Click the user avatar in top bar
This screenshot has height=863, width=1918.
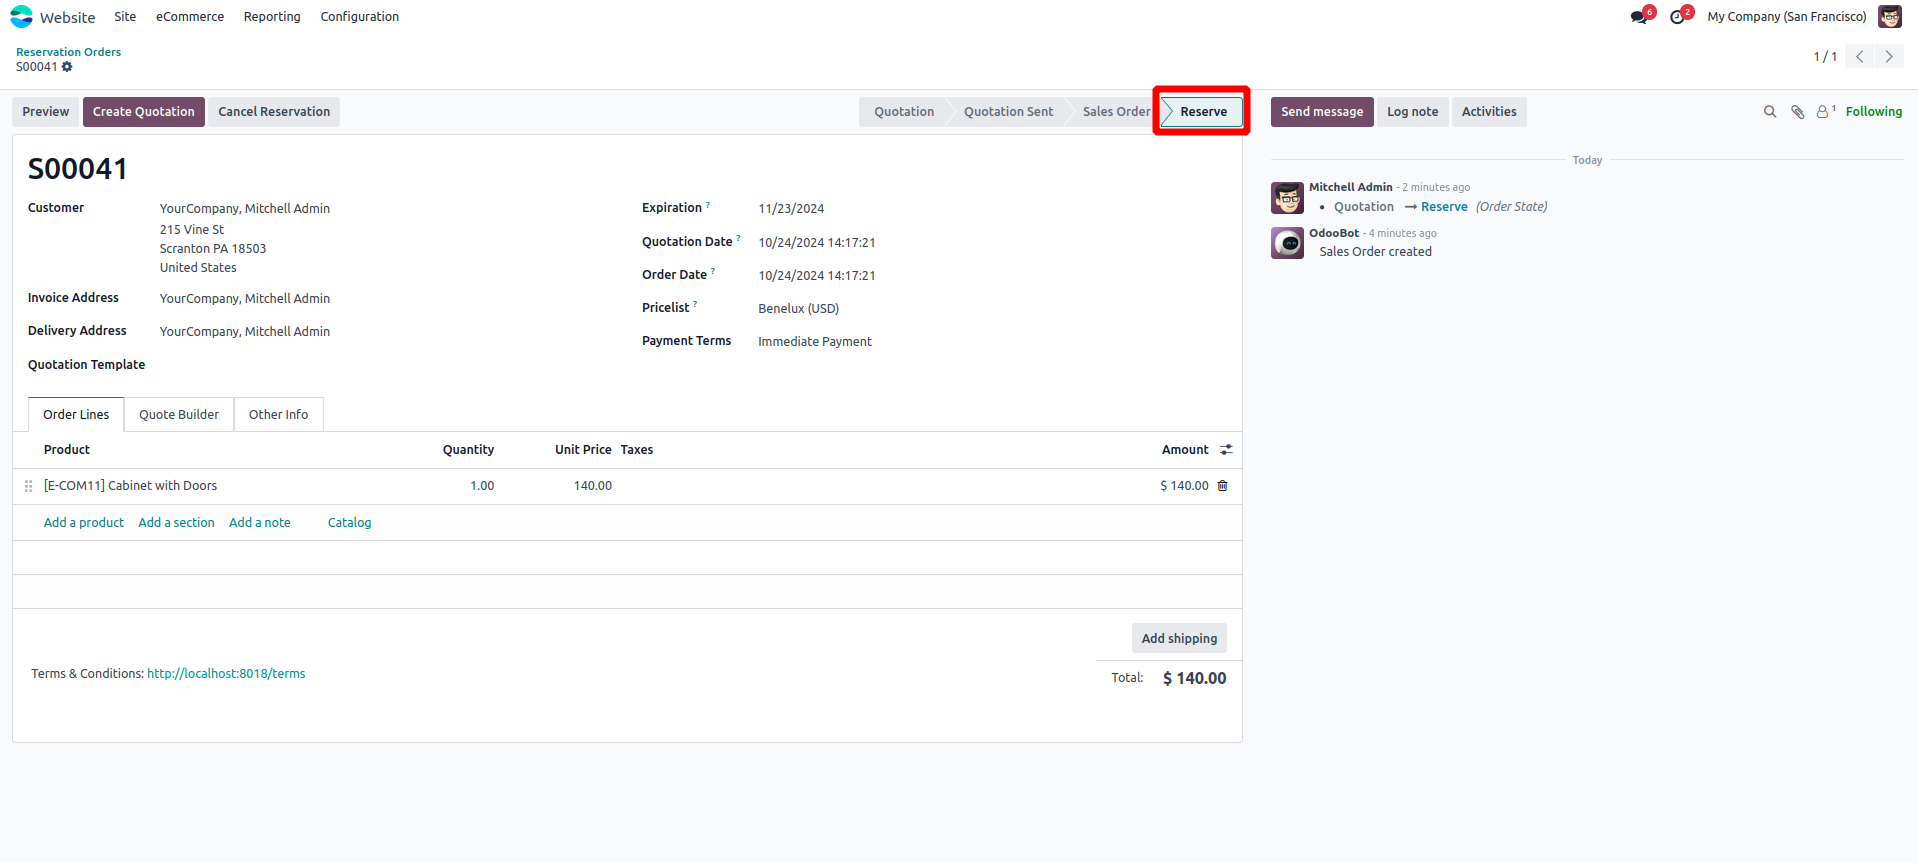click(1890, 17)
